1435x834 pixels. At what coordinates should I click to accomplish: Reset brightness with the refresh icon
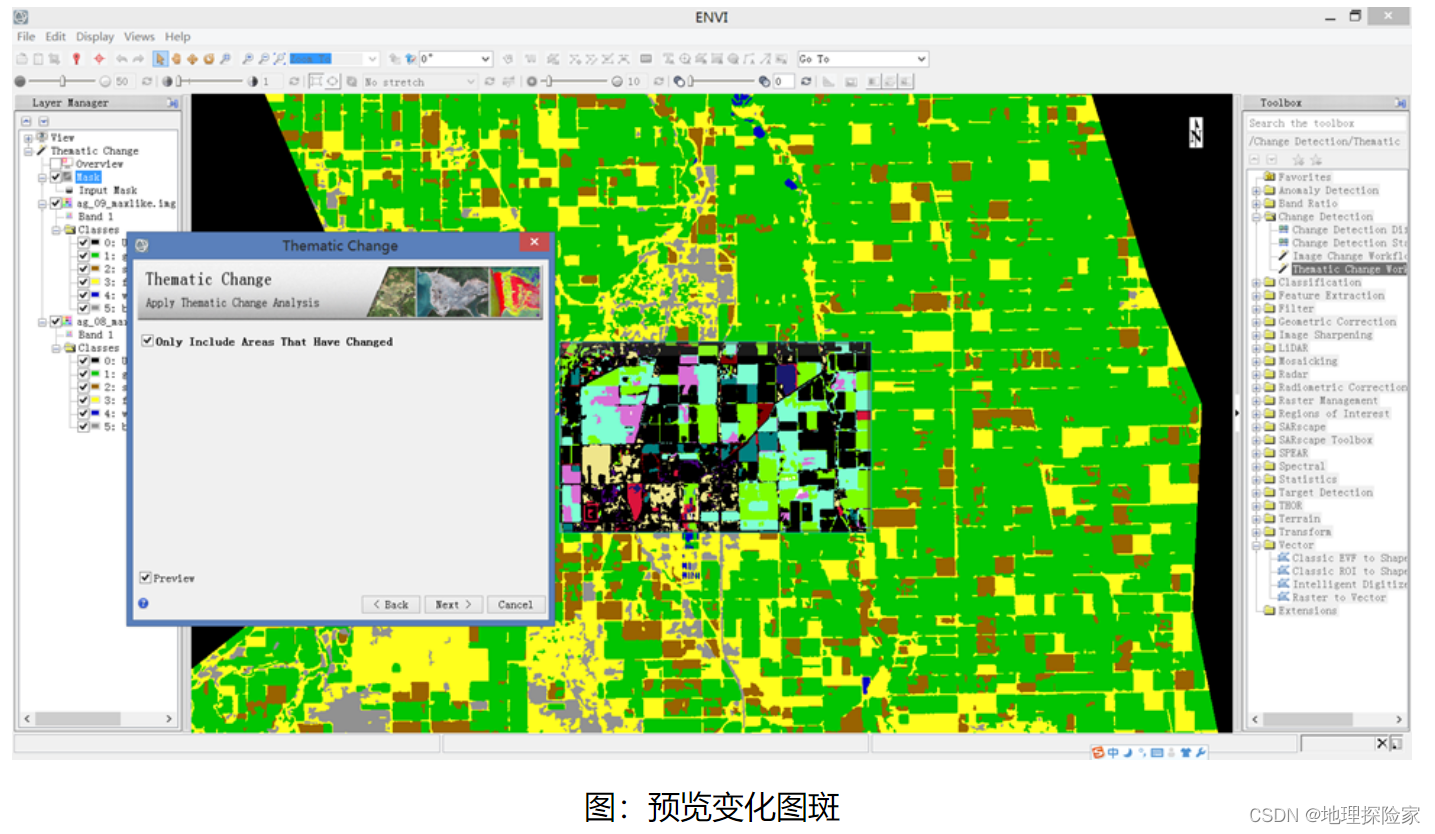pyautogui.click(x=147, y=81)
